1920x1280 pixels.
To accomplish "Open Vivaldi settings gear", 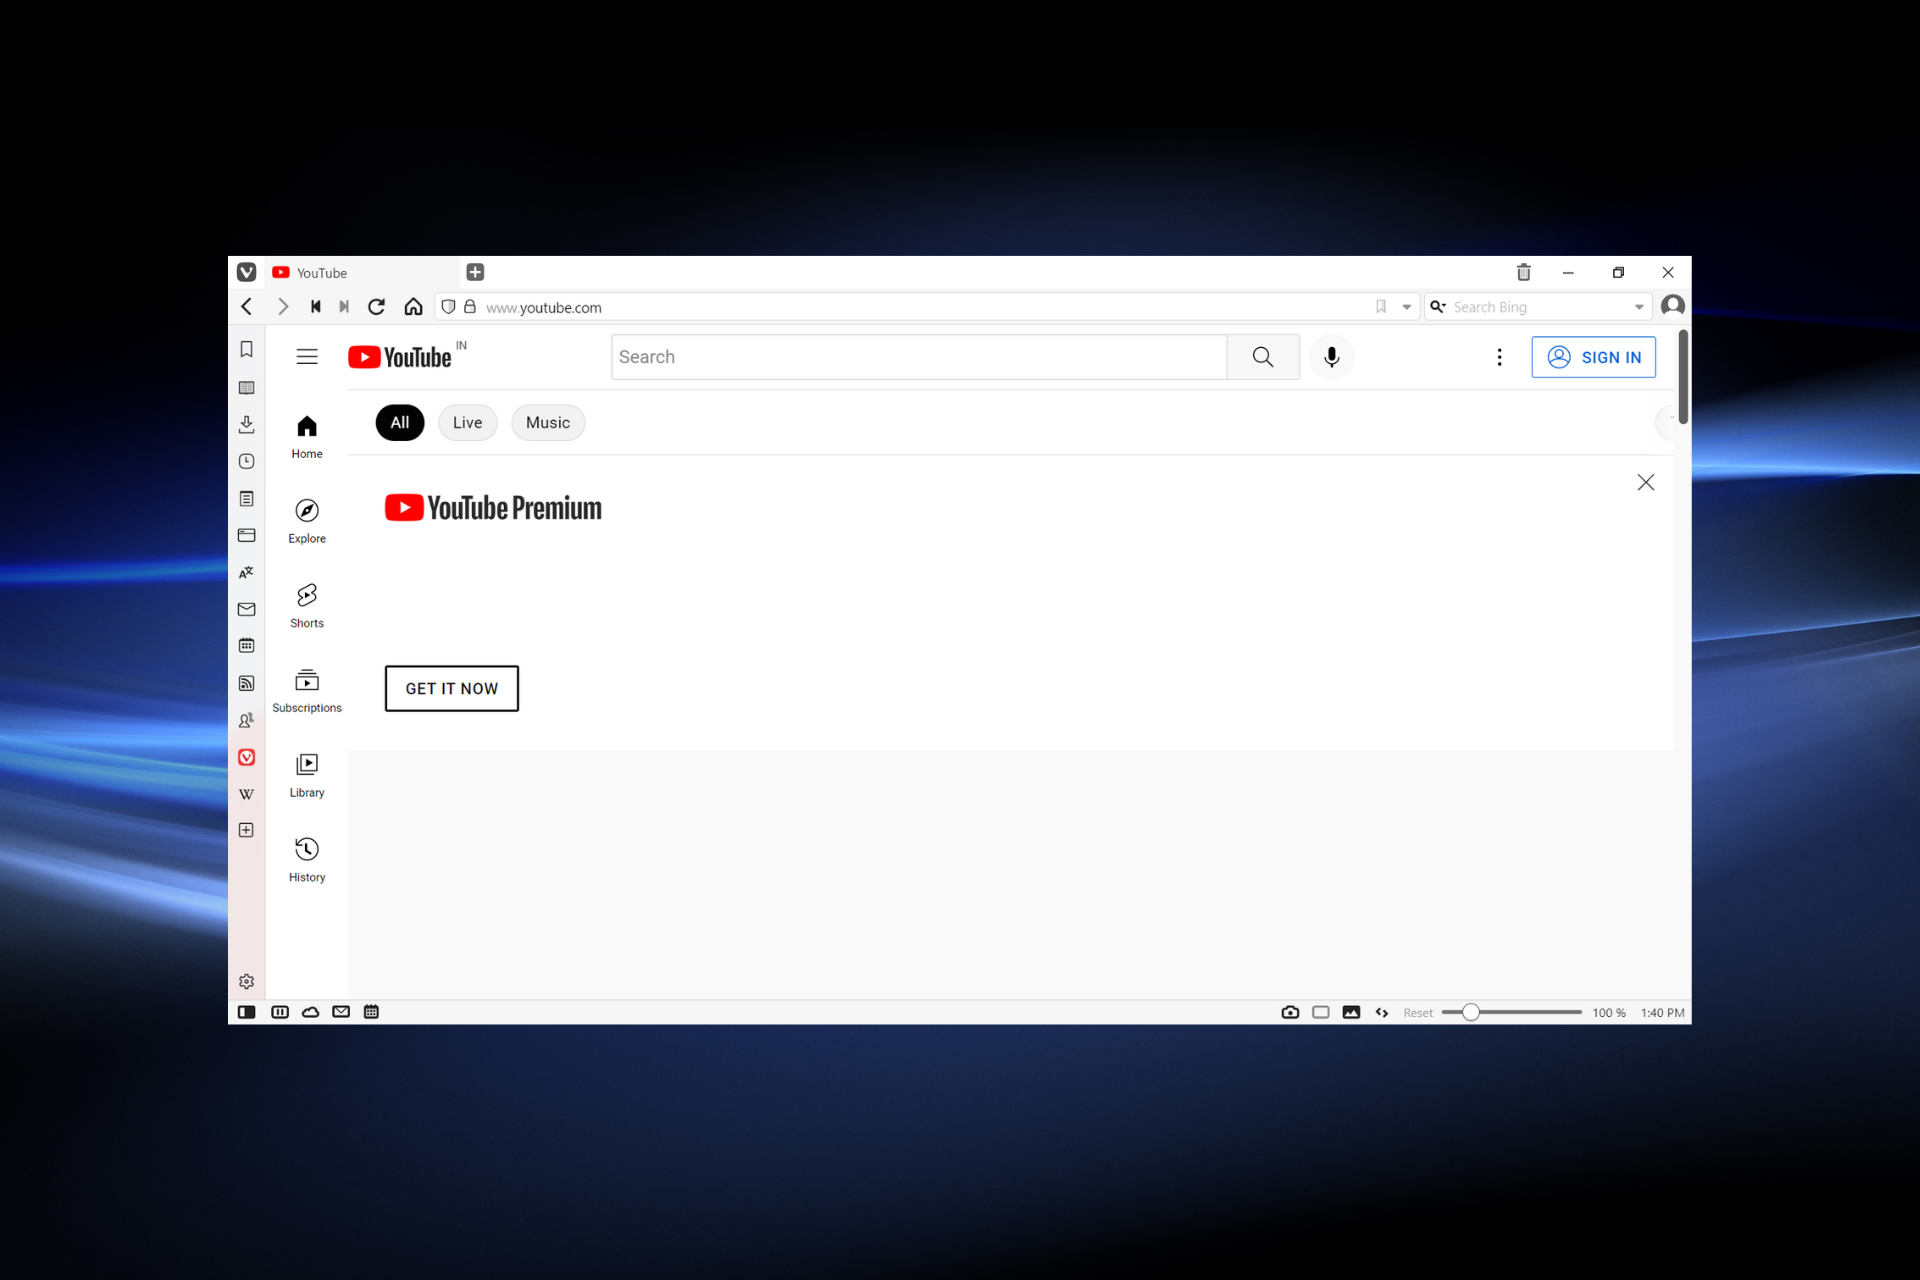I will tap(246, 981).
